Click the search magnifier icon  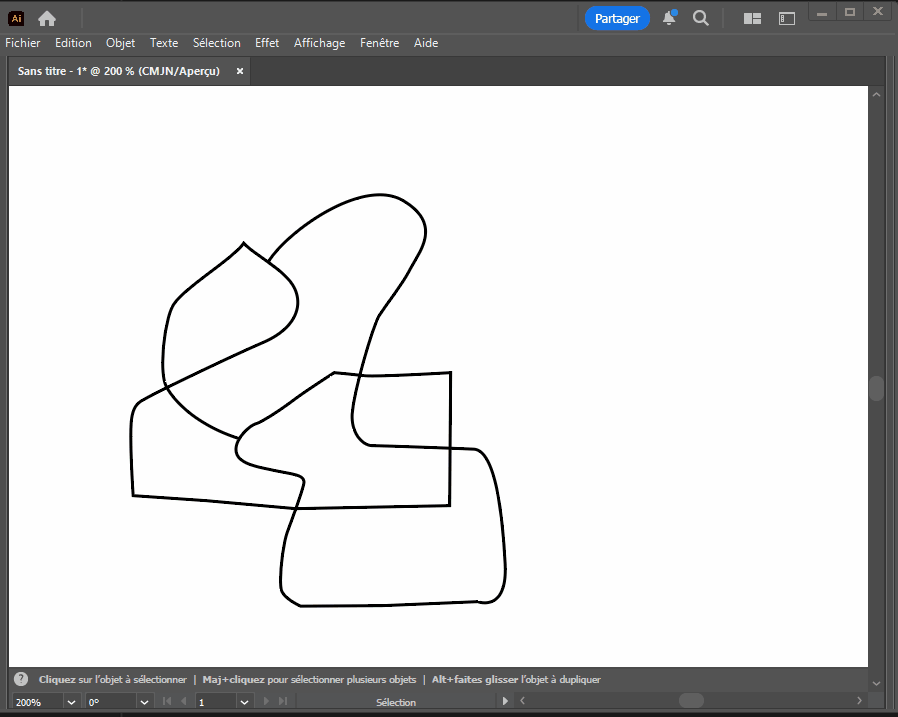(x=701, y=18)
